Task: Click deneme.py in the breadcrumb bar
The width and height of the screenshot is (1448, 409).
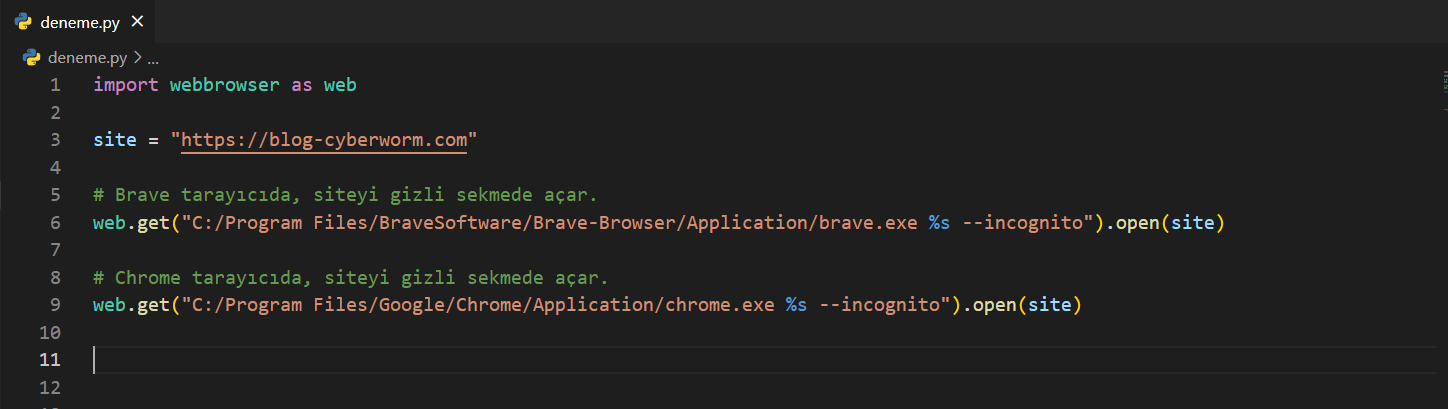Action: point(88,57)
